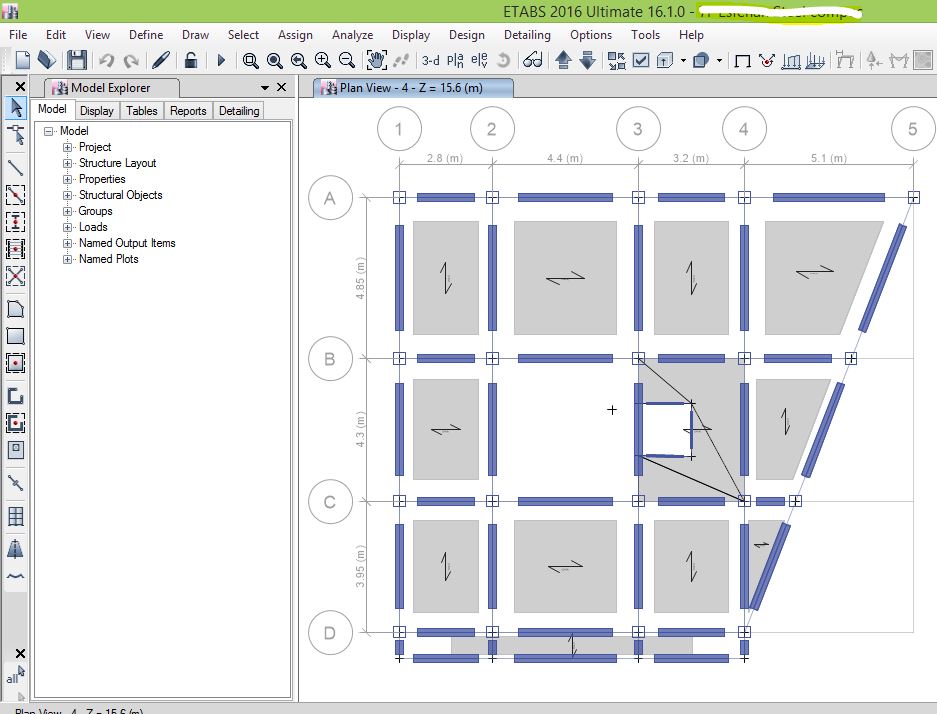Click the extrude view cube icon

(665, 60)
